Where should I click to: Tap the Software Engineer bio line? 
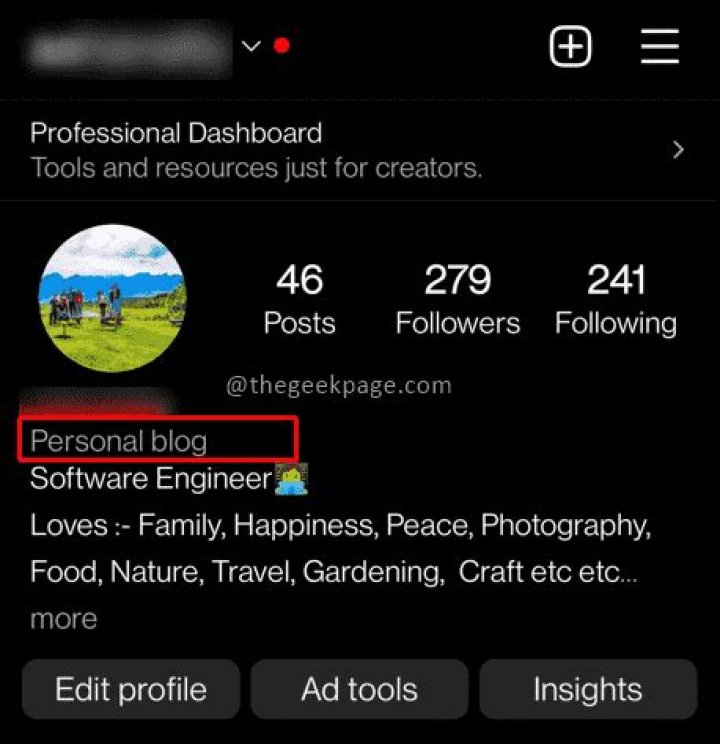tap(169, 478)
